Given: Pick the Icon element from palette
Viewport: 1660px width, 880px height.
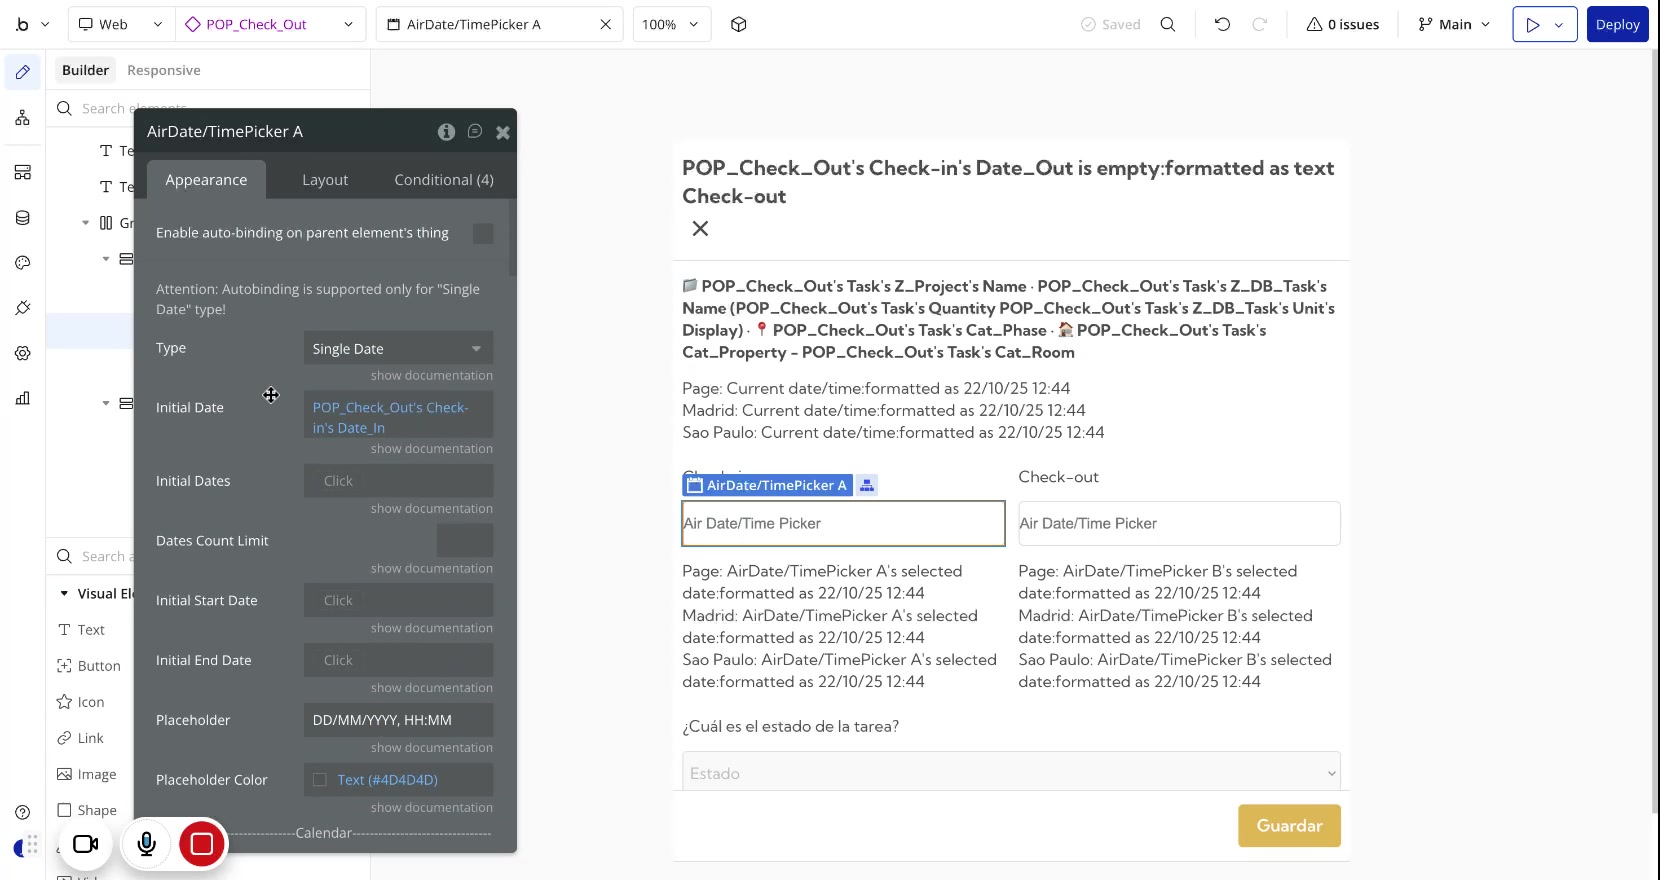Looking at the screenshot, I should [x=81, y=702].
